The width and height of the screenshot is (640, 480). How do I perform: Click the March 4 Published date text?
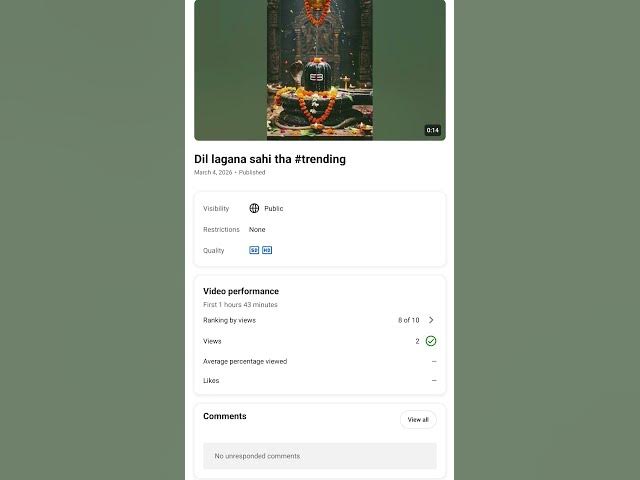tap(230, 172)
